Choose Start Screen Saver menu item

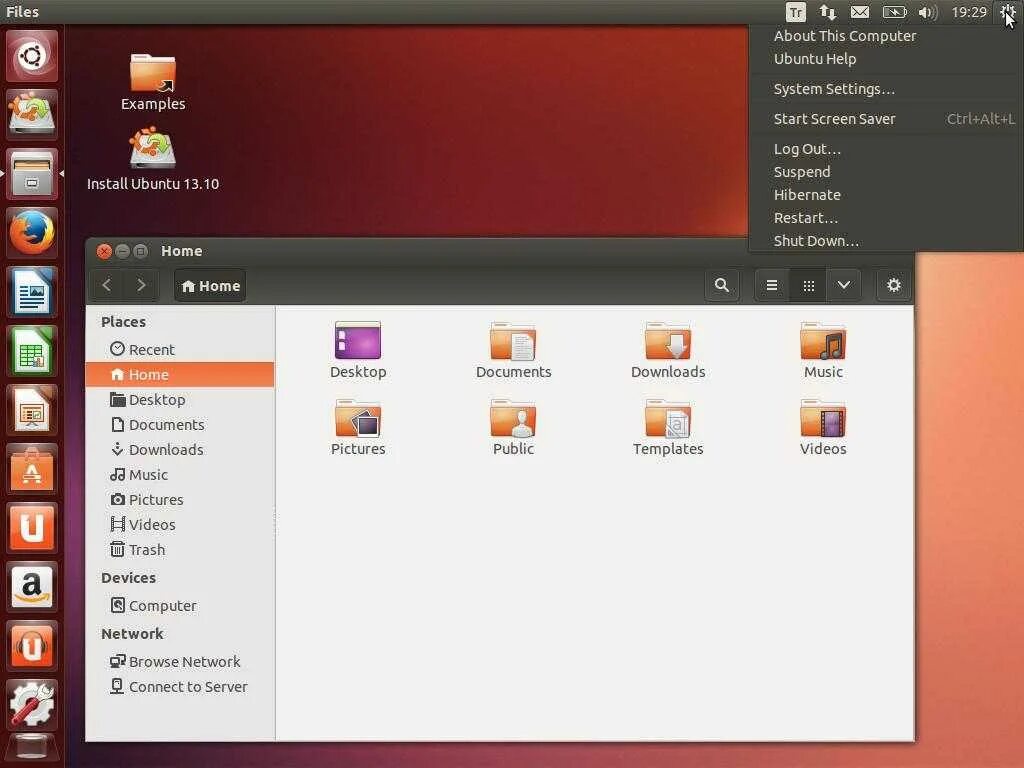coord(887,119)
